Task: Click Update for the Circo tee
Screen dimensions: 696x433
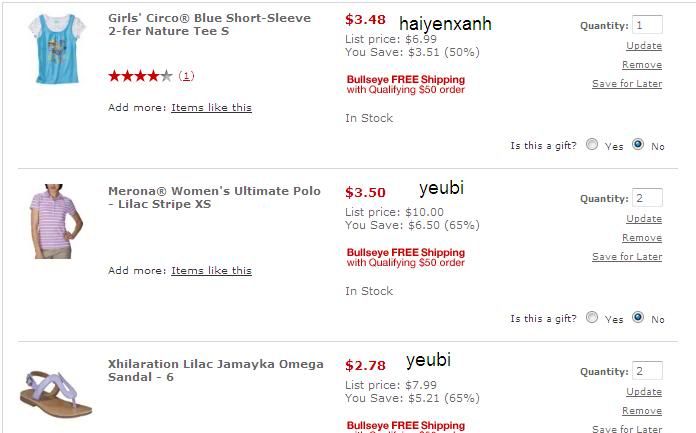Action: 643,46
